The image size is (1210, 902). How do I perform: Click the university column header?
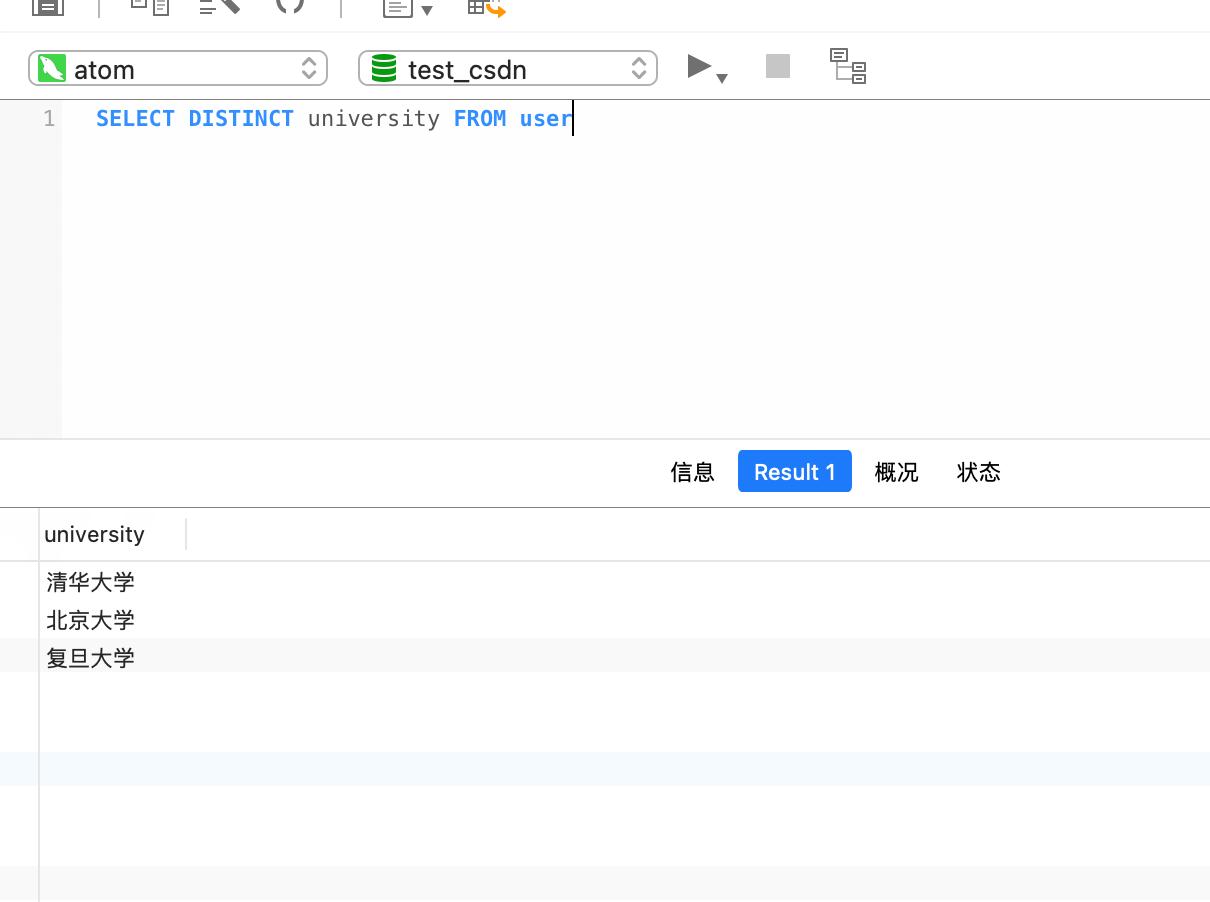click(113, 534)
